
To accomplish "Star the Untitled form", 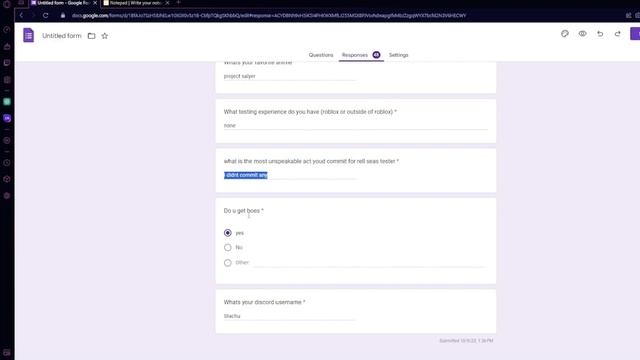I will pyautogui.click(x=105, y=36).
